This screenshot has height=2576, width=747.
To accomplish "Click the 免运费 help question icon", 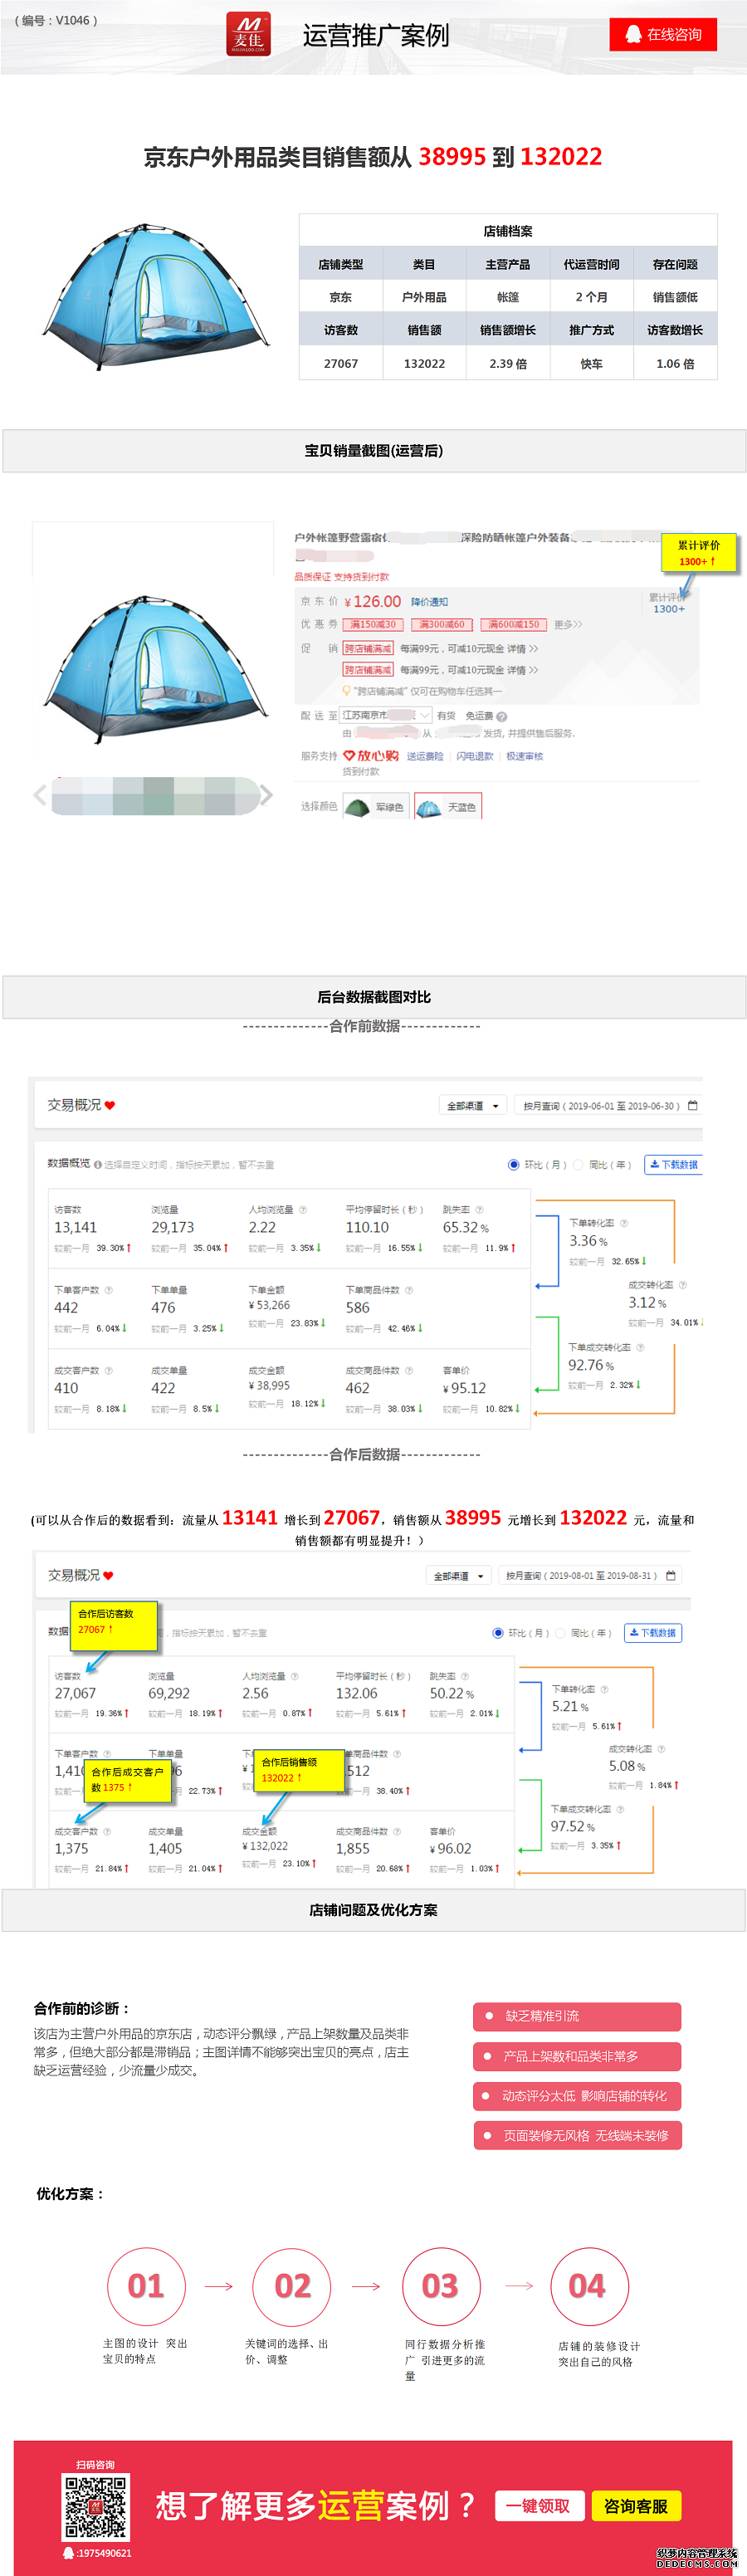I will tap(502, 716).
